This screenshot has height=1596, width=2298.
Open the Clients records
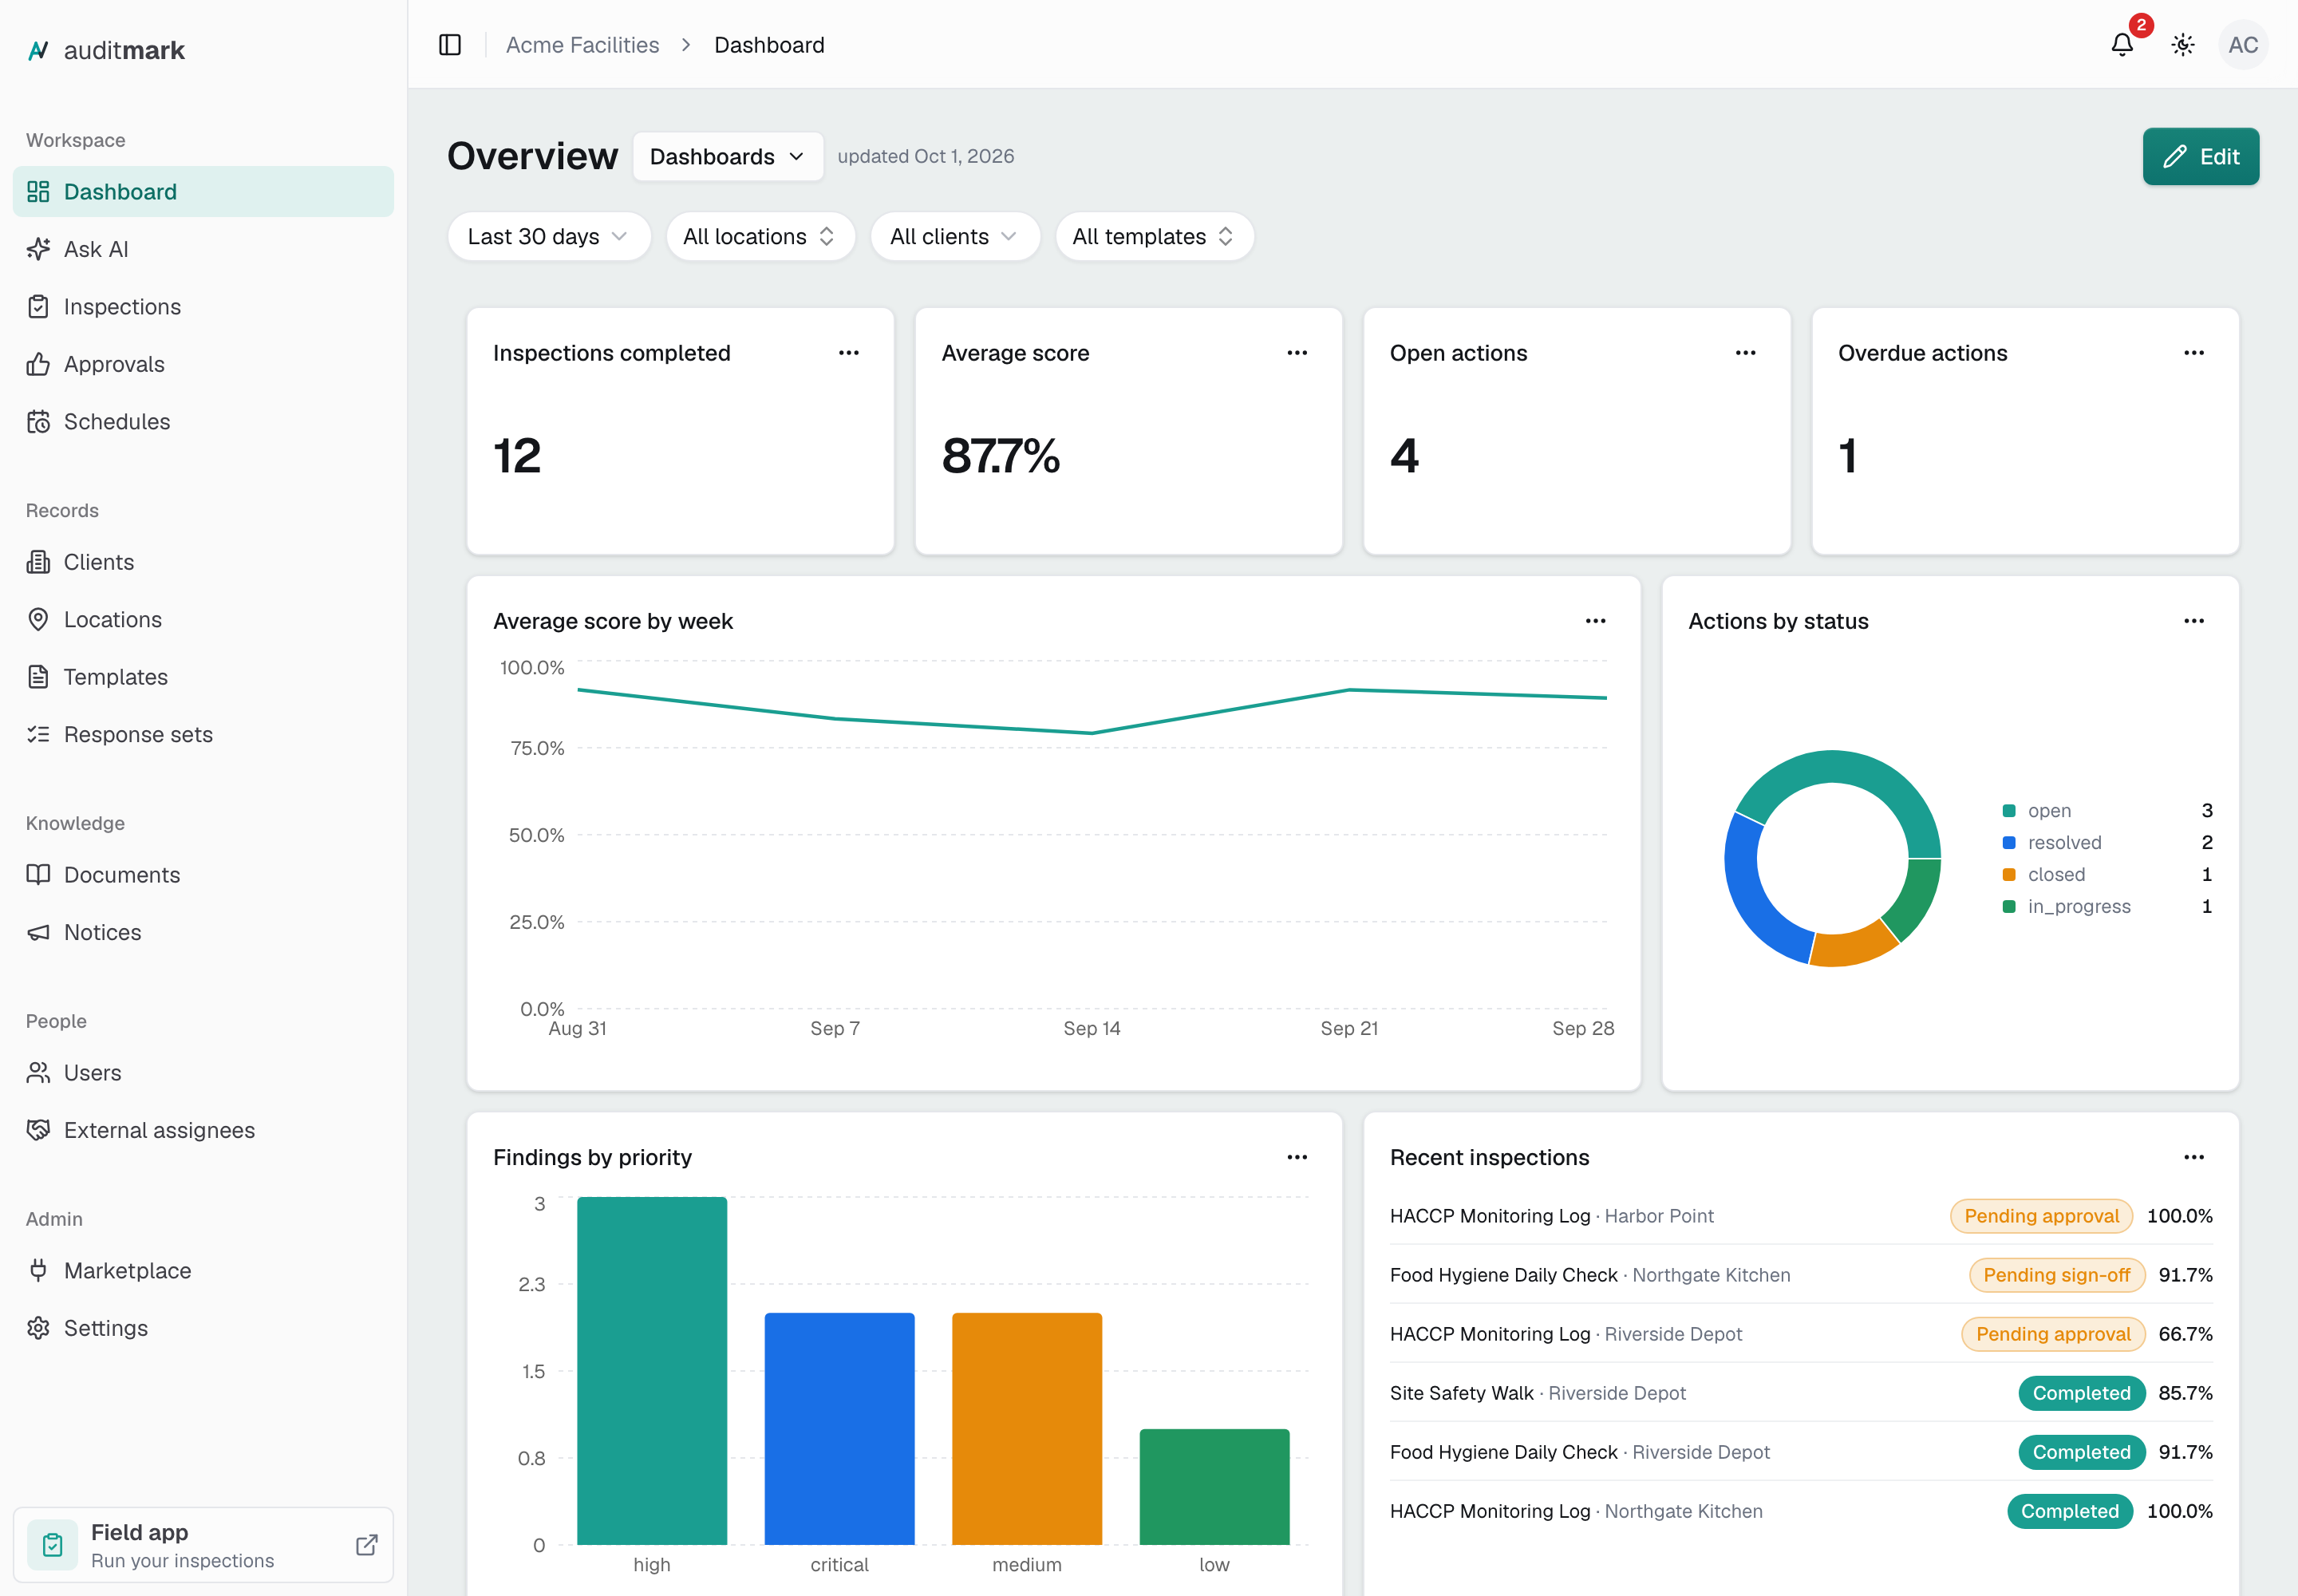(x=203, y=562)
